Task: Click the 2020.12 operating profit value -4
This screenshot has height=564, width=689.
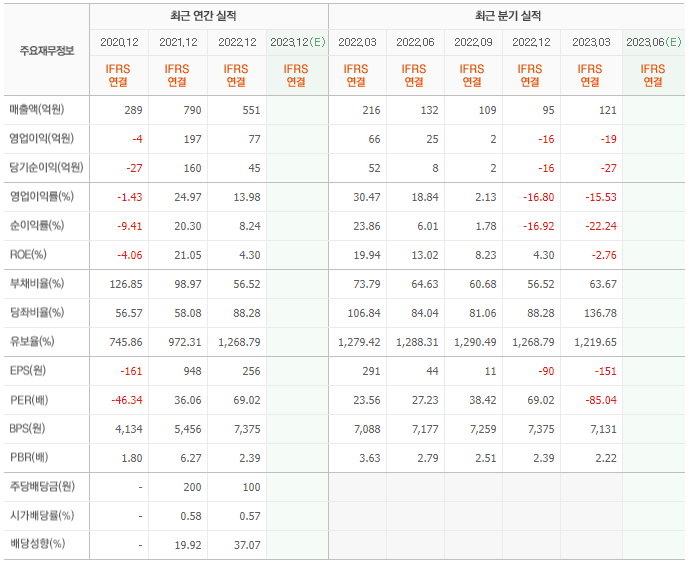Action: (x=138, y=139)
